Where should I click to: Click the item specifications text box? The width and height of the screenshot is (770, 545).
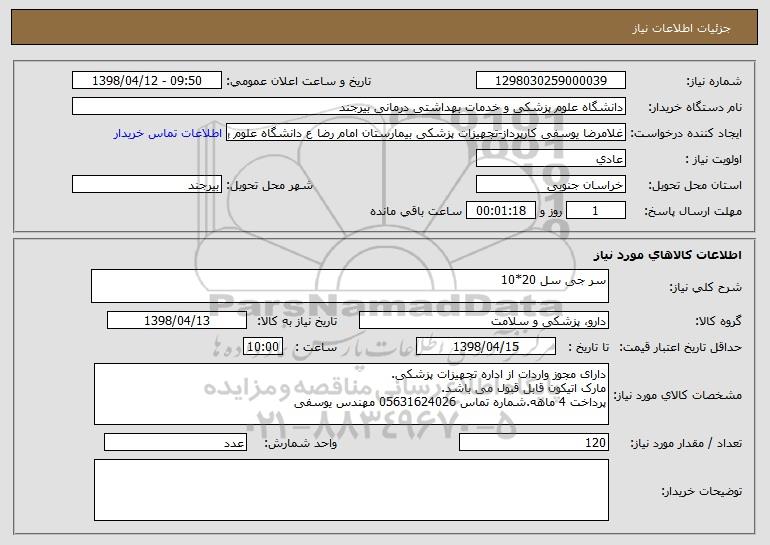pos(351,394)
